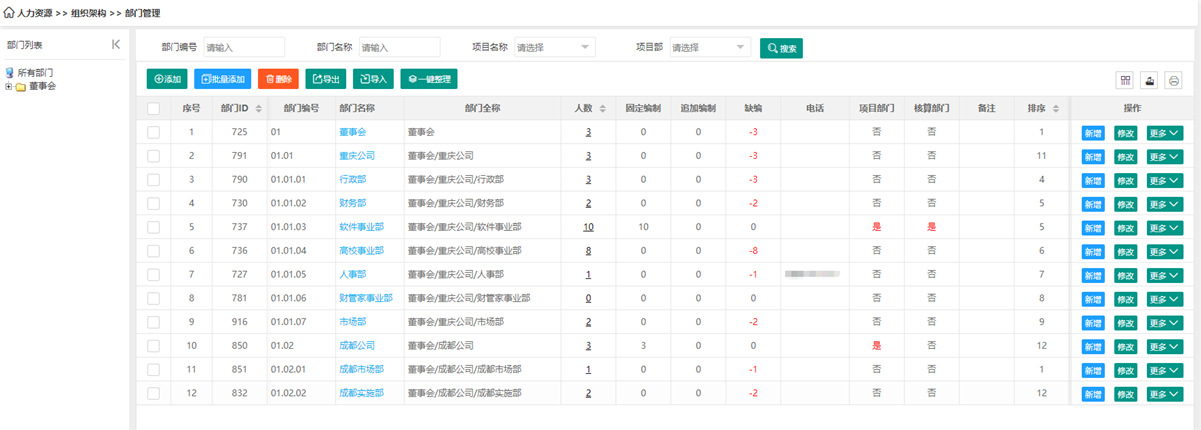
Task: Click the home icon in breadcrumb
Action: [x=9, y=13]
